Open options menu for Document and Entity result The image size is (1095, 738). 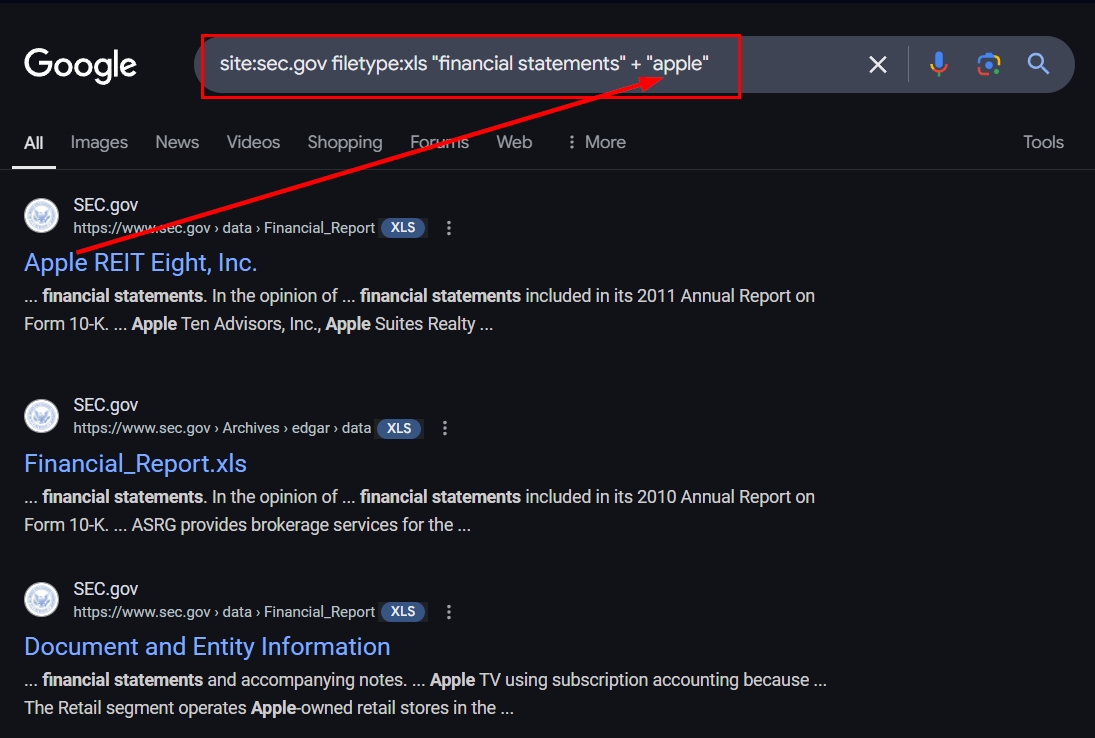click(449, 612)
